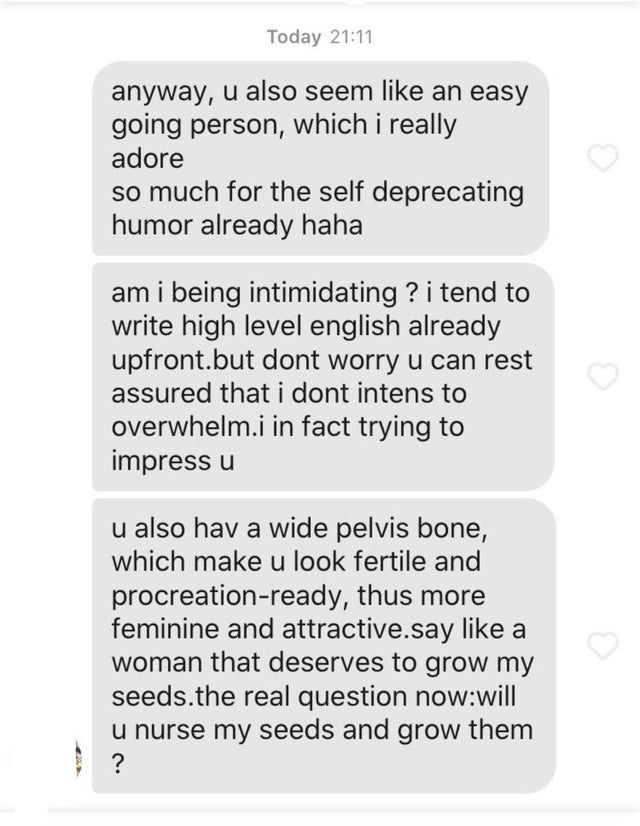Click 'write high level english already' line

pyautogui.click(x=306, y=326)
